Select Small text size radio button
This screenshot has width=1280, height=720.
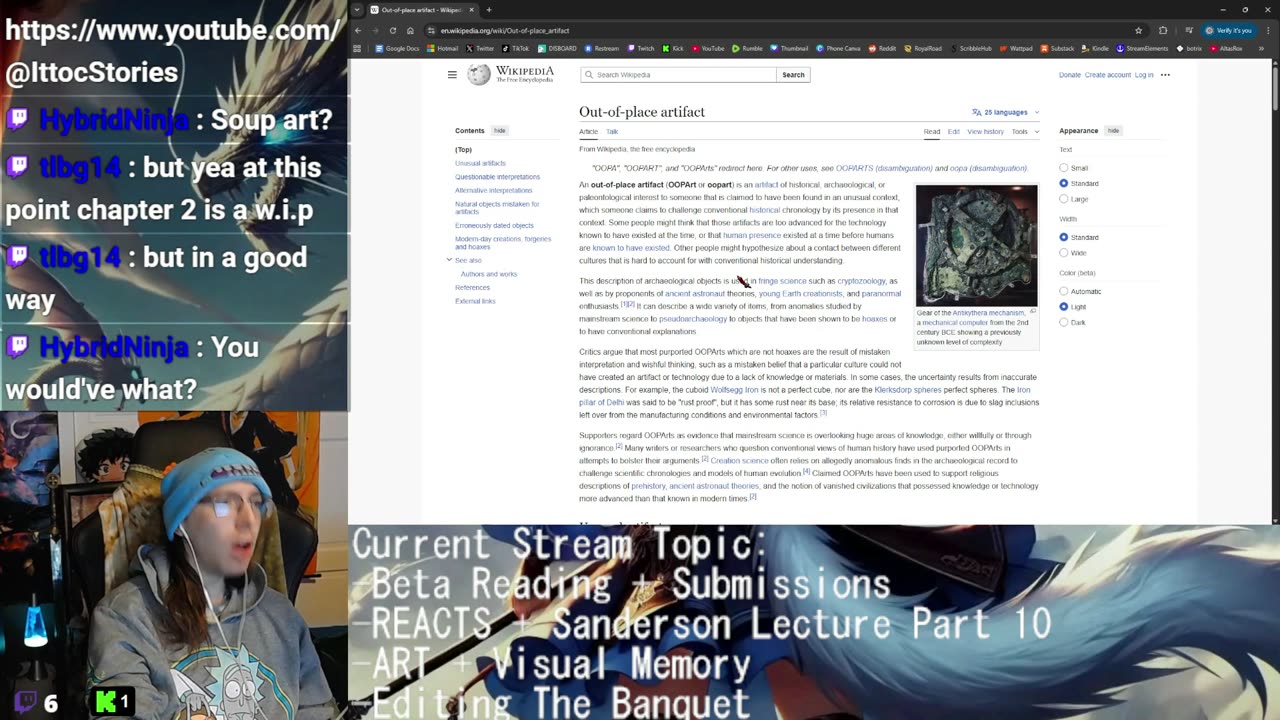coord(1063,168)
